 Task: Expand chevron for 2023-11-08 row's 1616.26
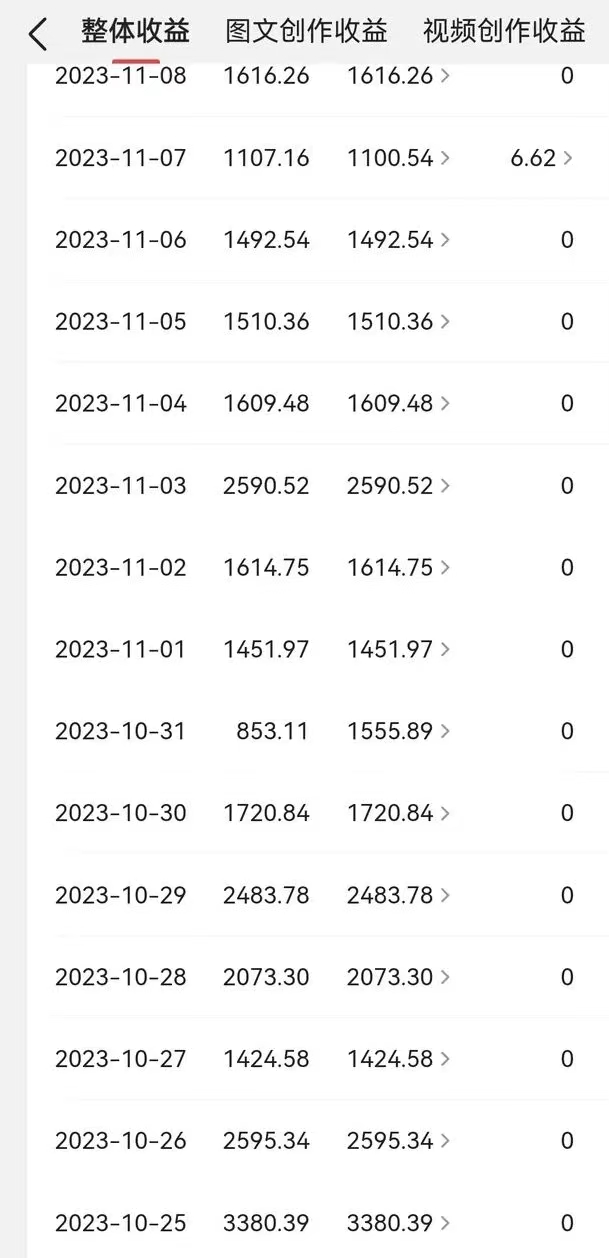point(445,76)
